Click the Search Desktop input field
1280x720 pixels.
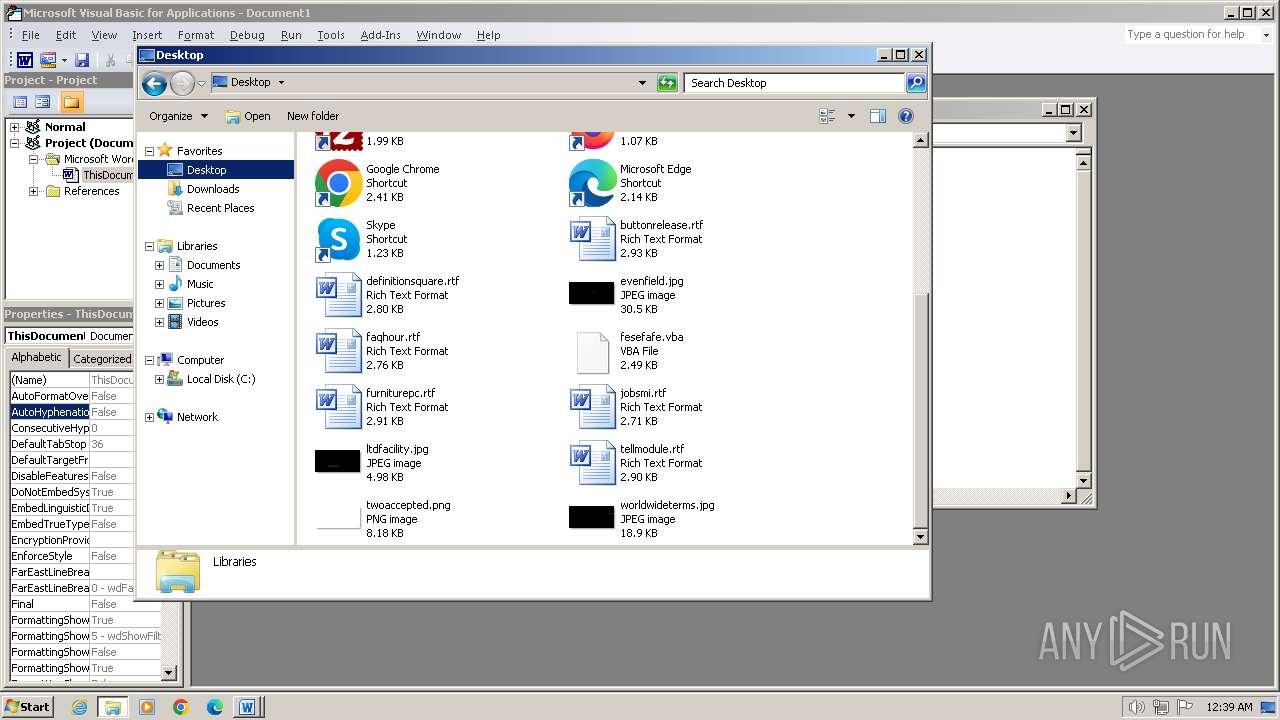795,83
